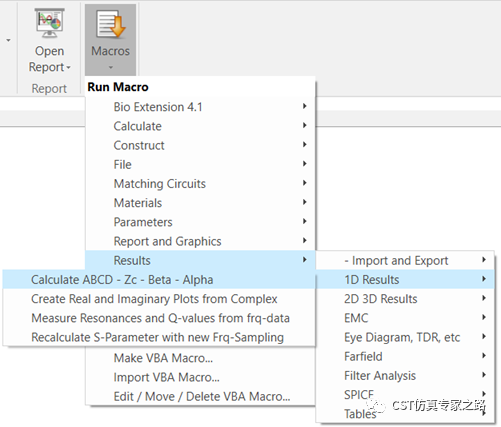Screen dimensions: 501x427
Task: Click the Open Report icon
Action: coord(49,23)
